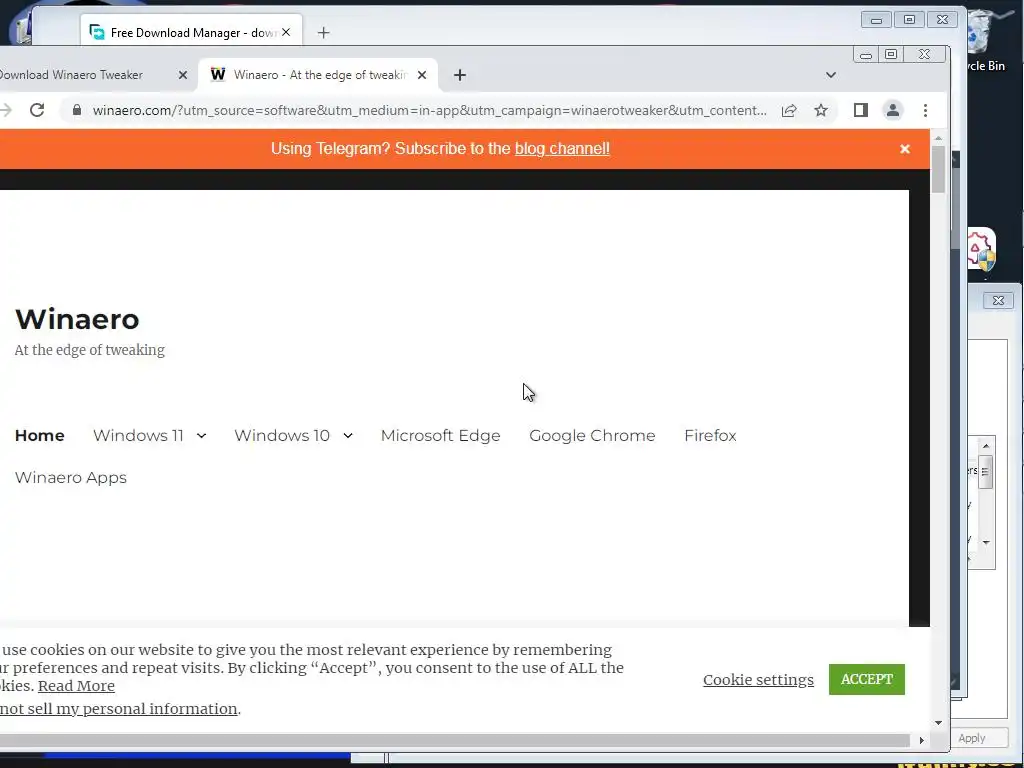Click the horizontal scrollbar right arrow
The image size is (1024, 768).
[921, 740]
